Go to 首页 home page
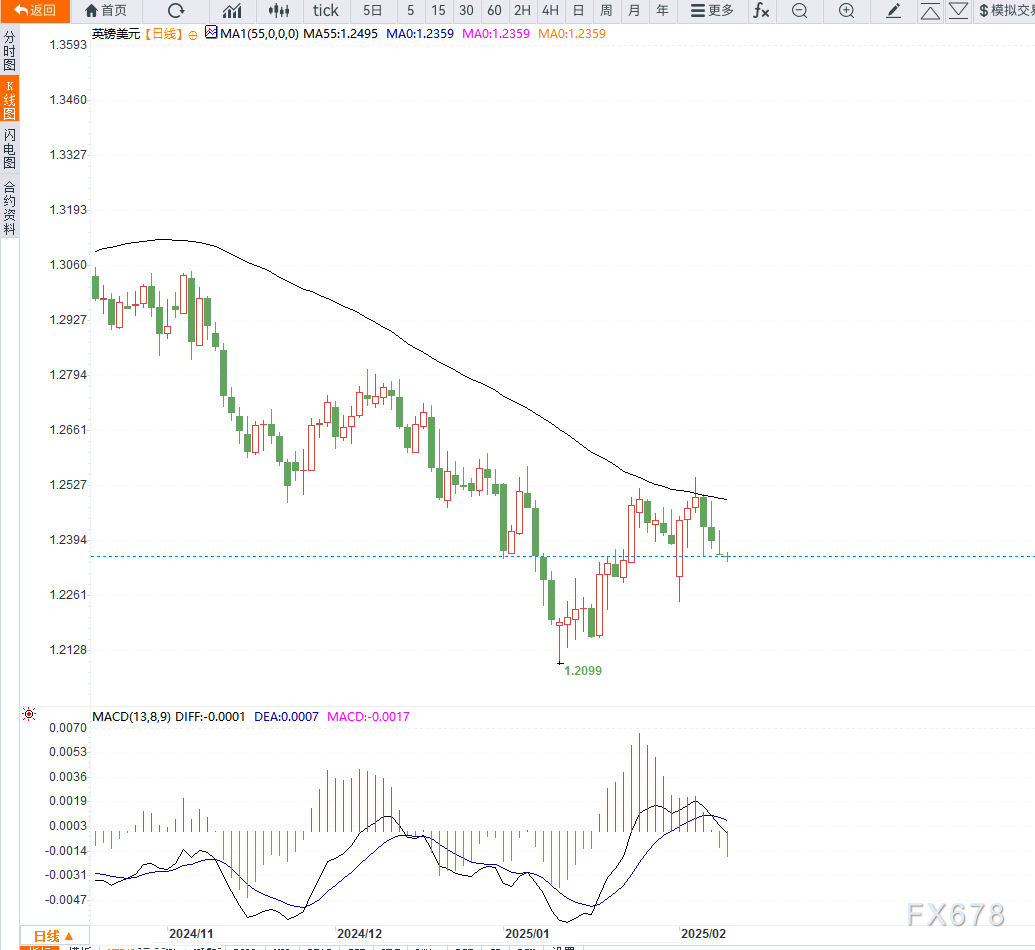The width and height of the screenshot is (1035, 950). click(106, 11)
